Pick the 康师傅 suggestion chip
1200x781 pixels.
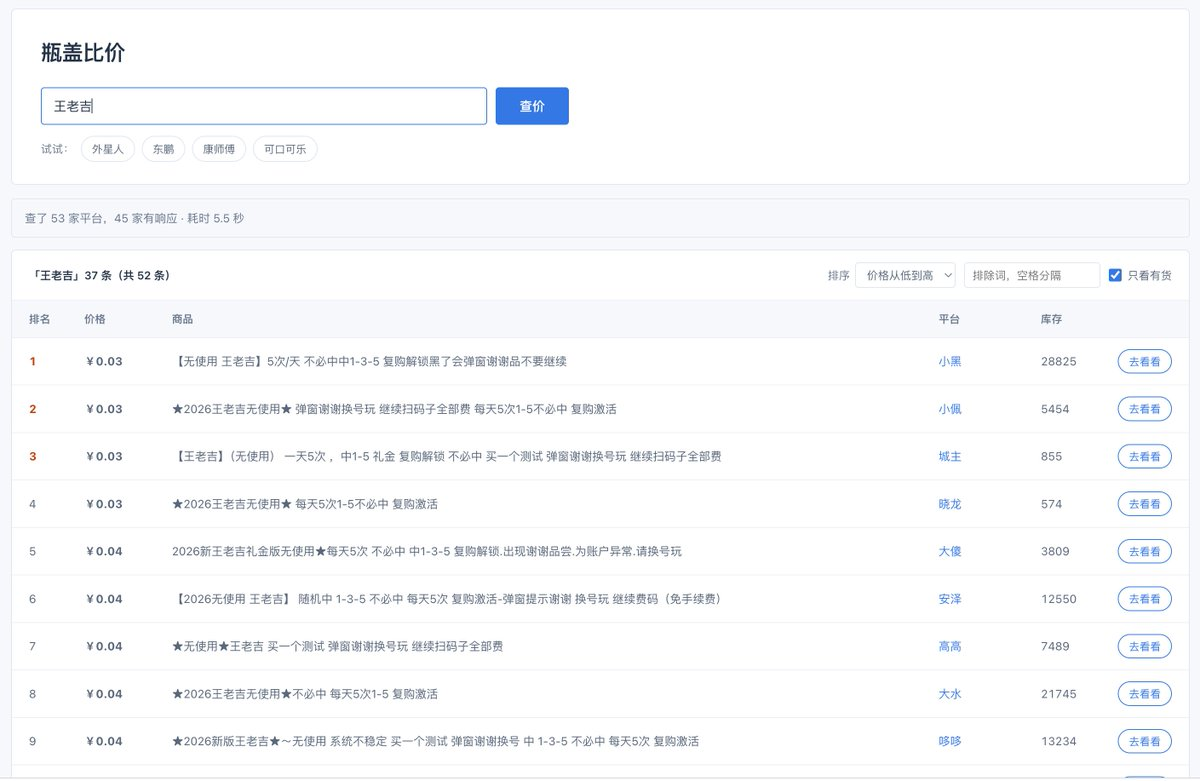219,149
